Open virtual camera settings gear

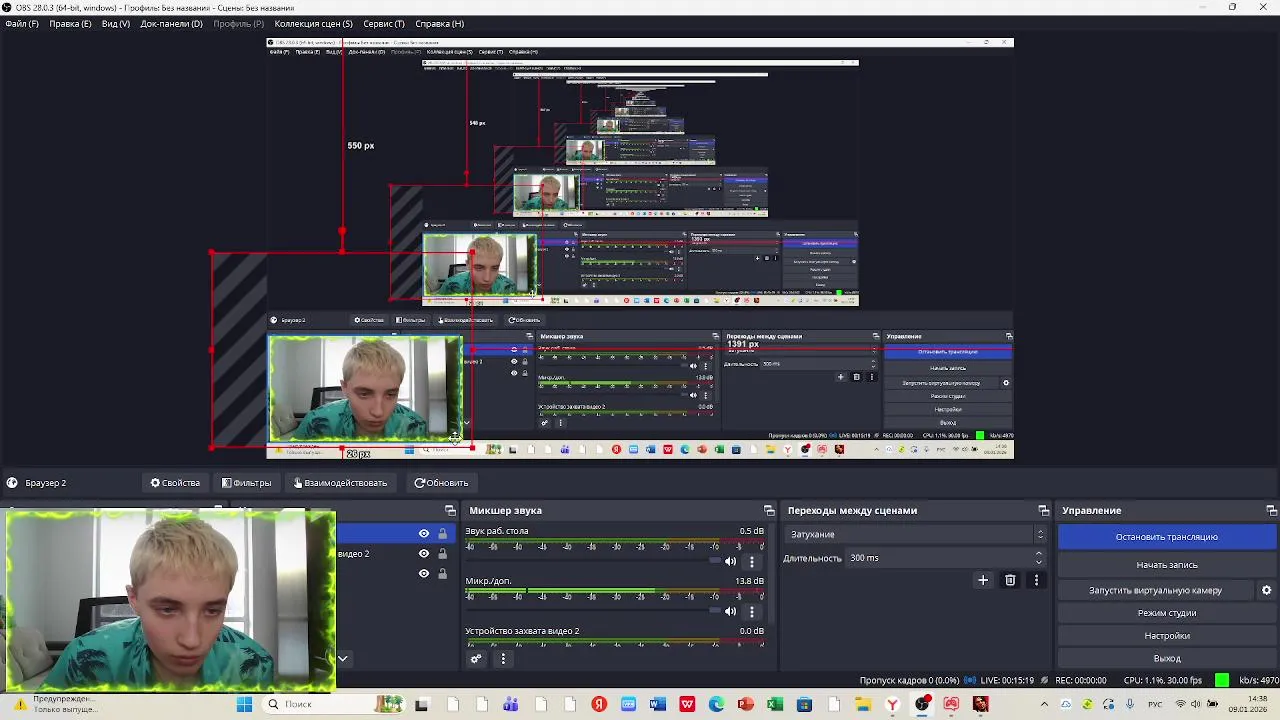(1266, 590)
